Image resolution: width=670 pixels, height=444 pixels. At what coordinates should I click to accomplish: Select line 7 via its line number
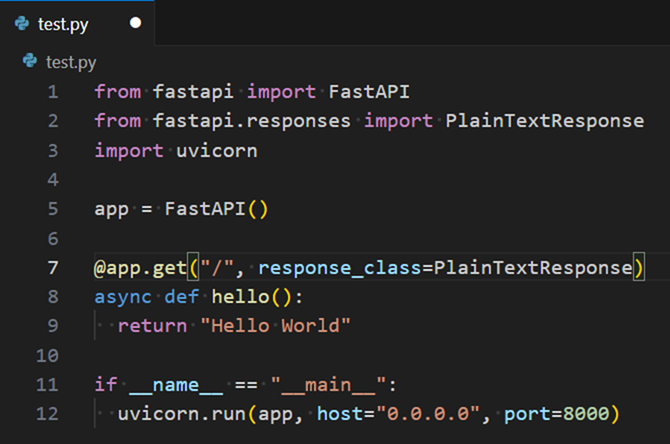[53, 267]
